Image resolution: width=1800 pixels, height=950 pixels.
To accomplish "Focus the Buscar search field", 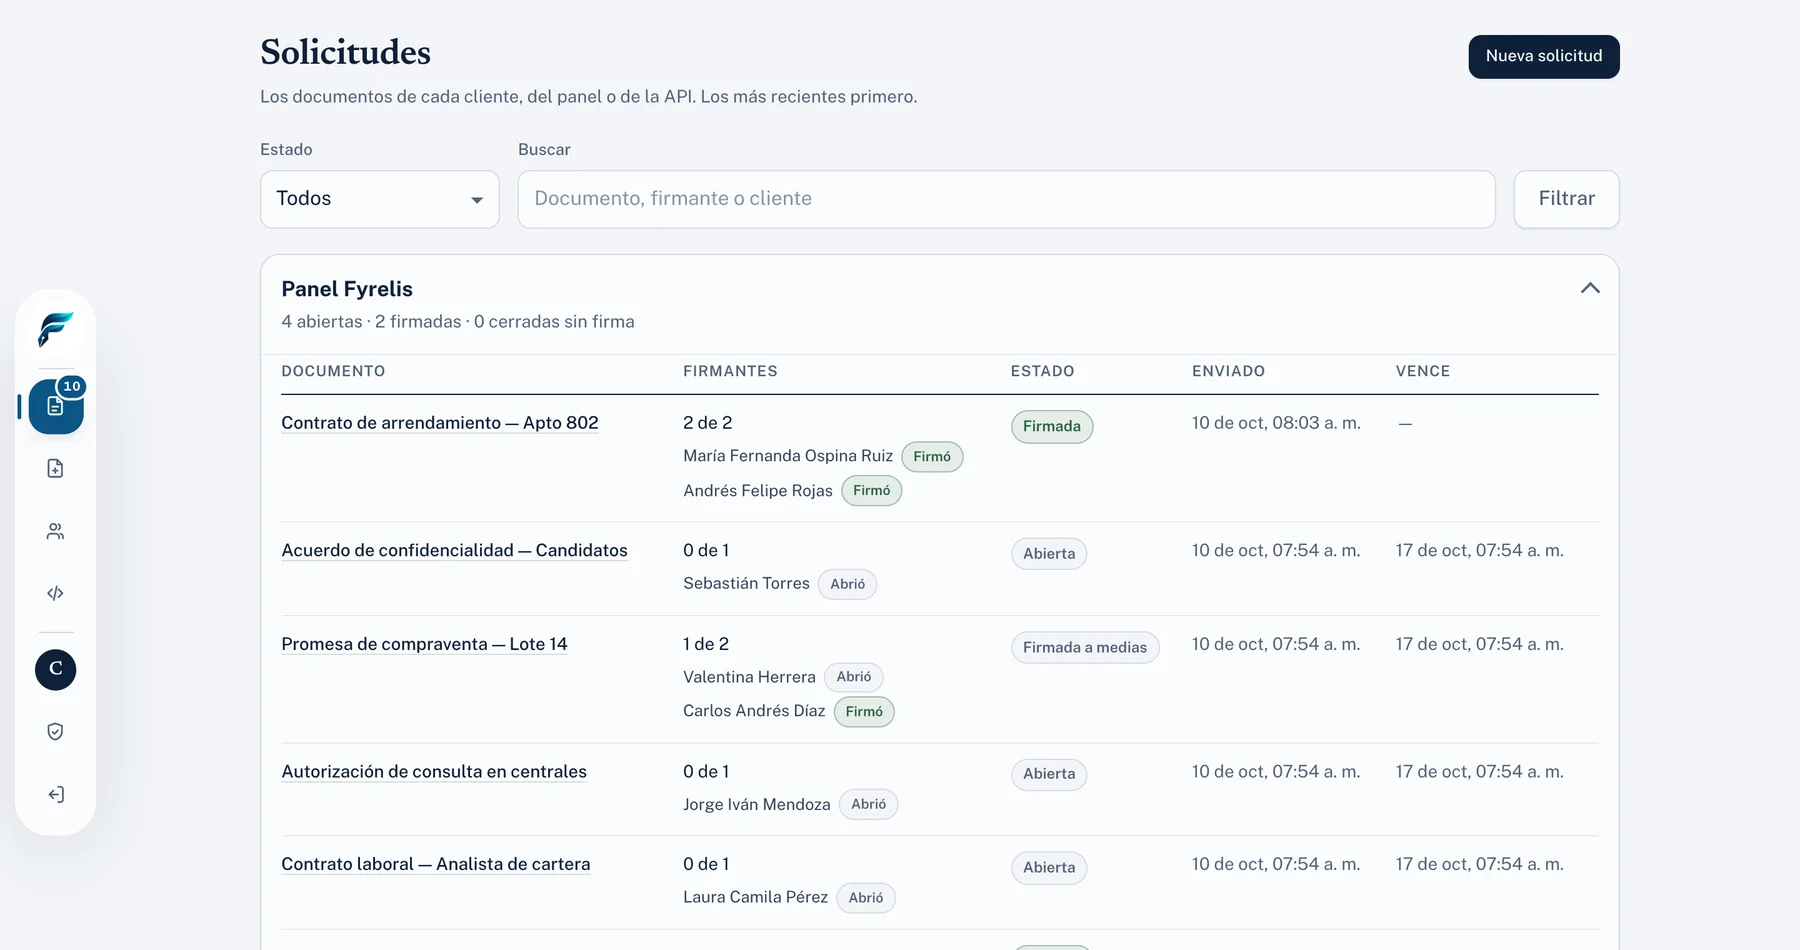I will coord(1007,199).
